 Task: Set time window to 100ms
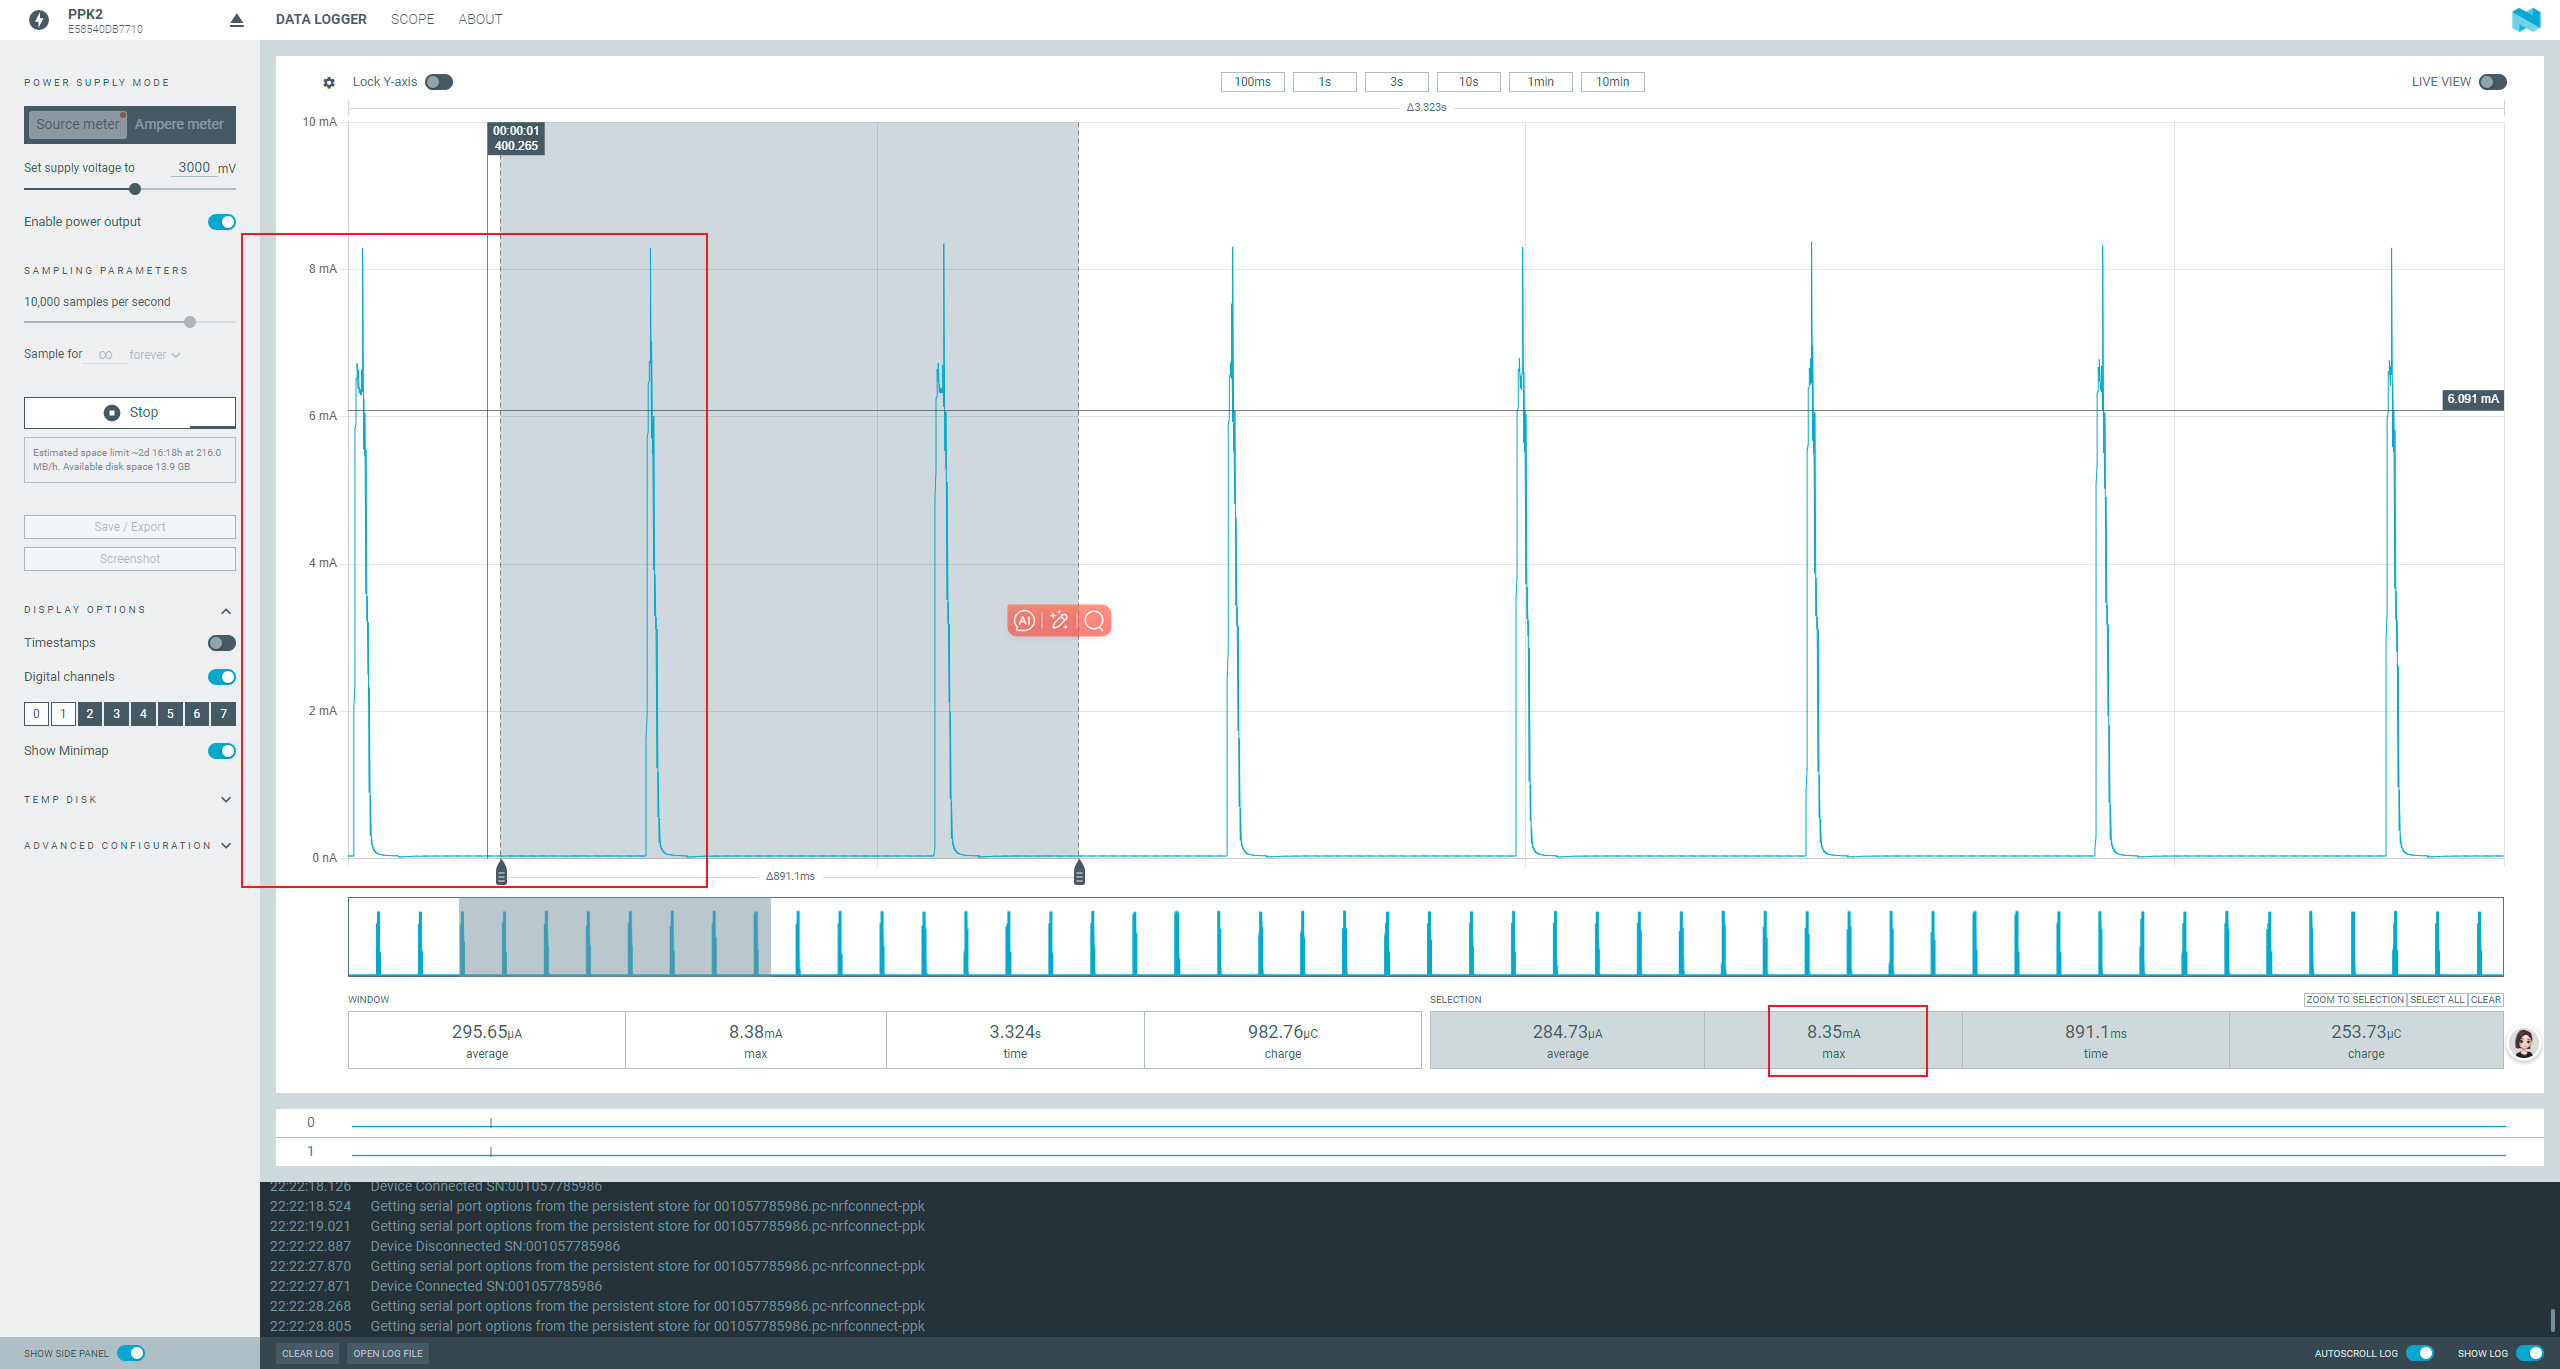[x=1252, y=82]
